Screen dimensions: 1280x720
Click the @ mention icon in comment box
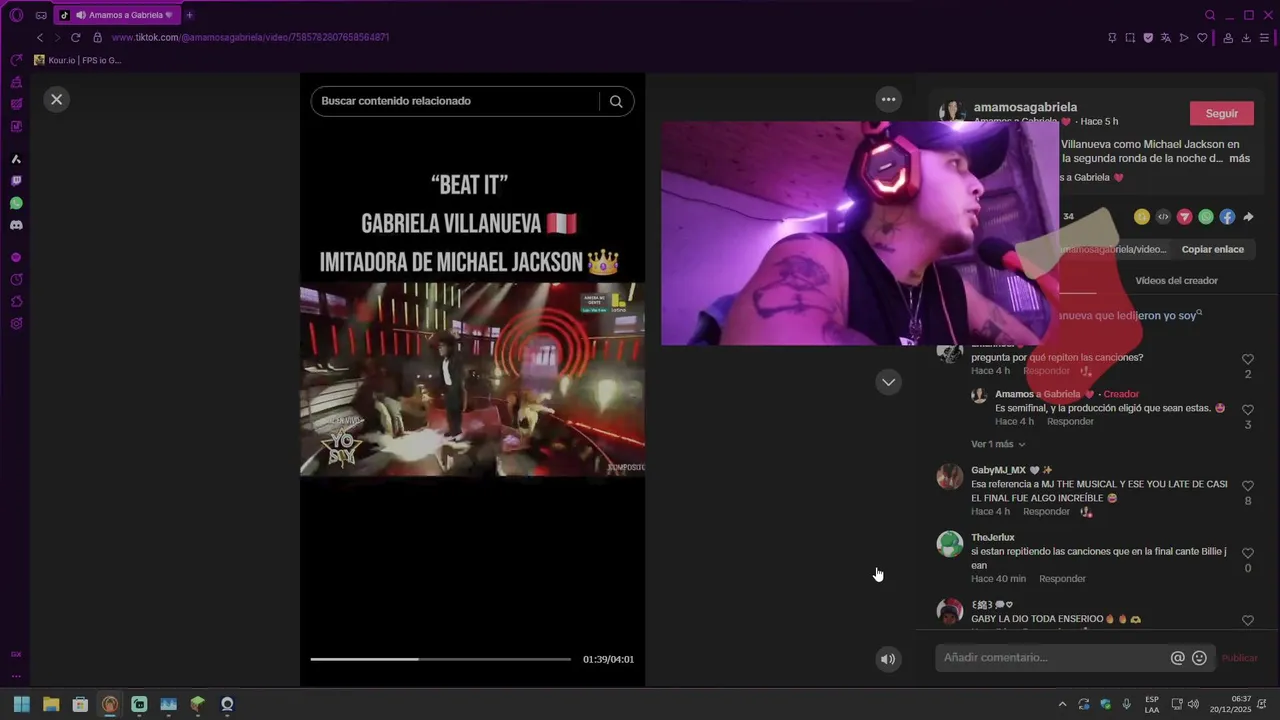(x=1177, y=658)
